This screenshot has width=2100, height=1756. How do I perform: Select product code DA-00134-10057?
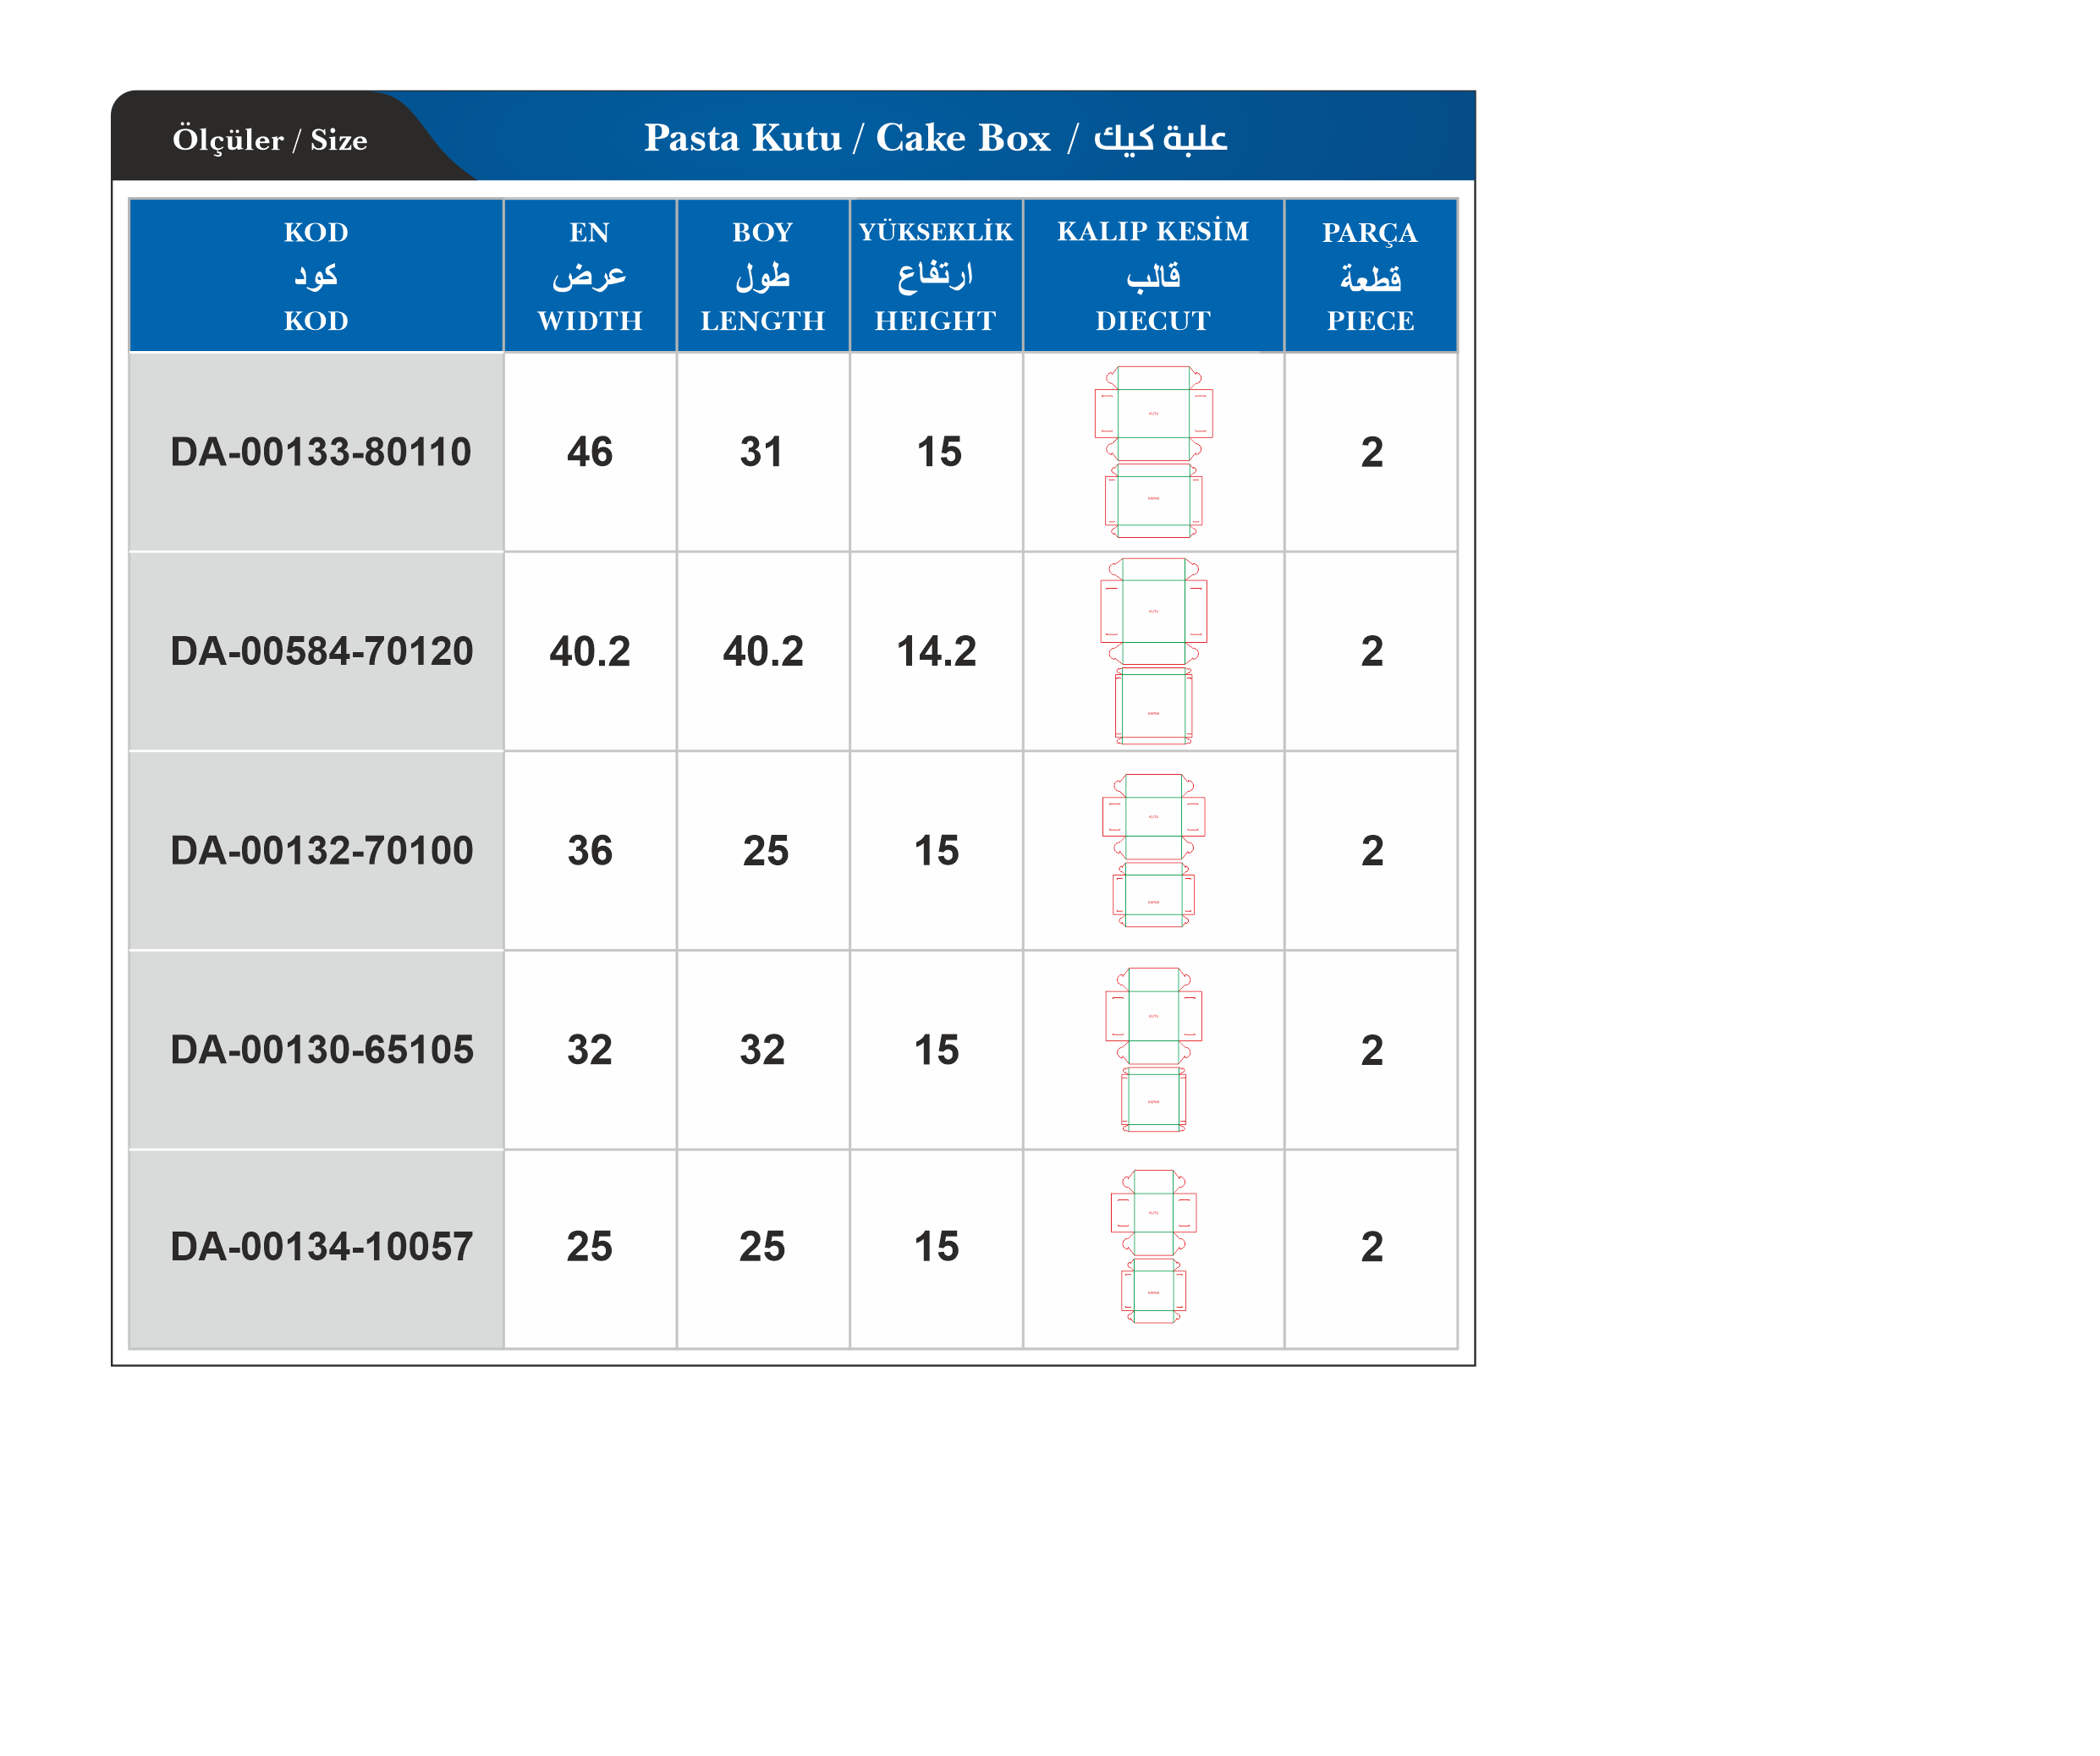[x=320, y=1246]
